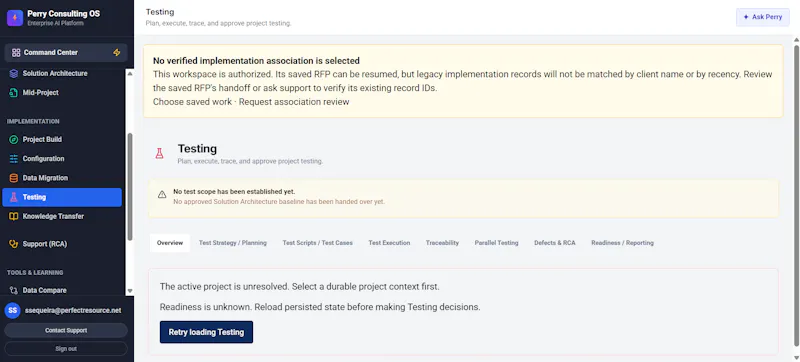Click the Project Build compass icon
This screenshot has height=362, width=800.
click(x=14, y=139)
